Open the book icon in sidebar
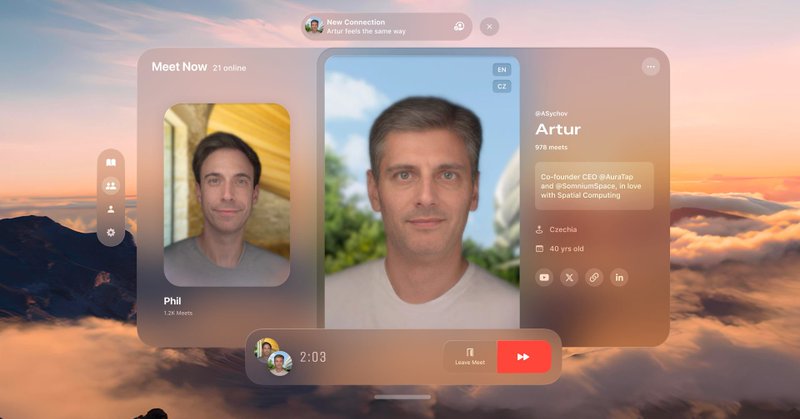This screenshot has height=419, width=800. coord(111,162)
